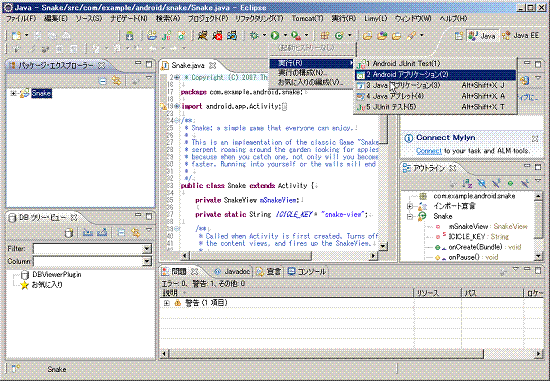550x381 pixels.
Task: Click the collapse-all icon in DB Tree View
Action: coord(121,232)
